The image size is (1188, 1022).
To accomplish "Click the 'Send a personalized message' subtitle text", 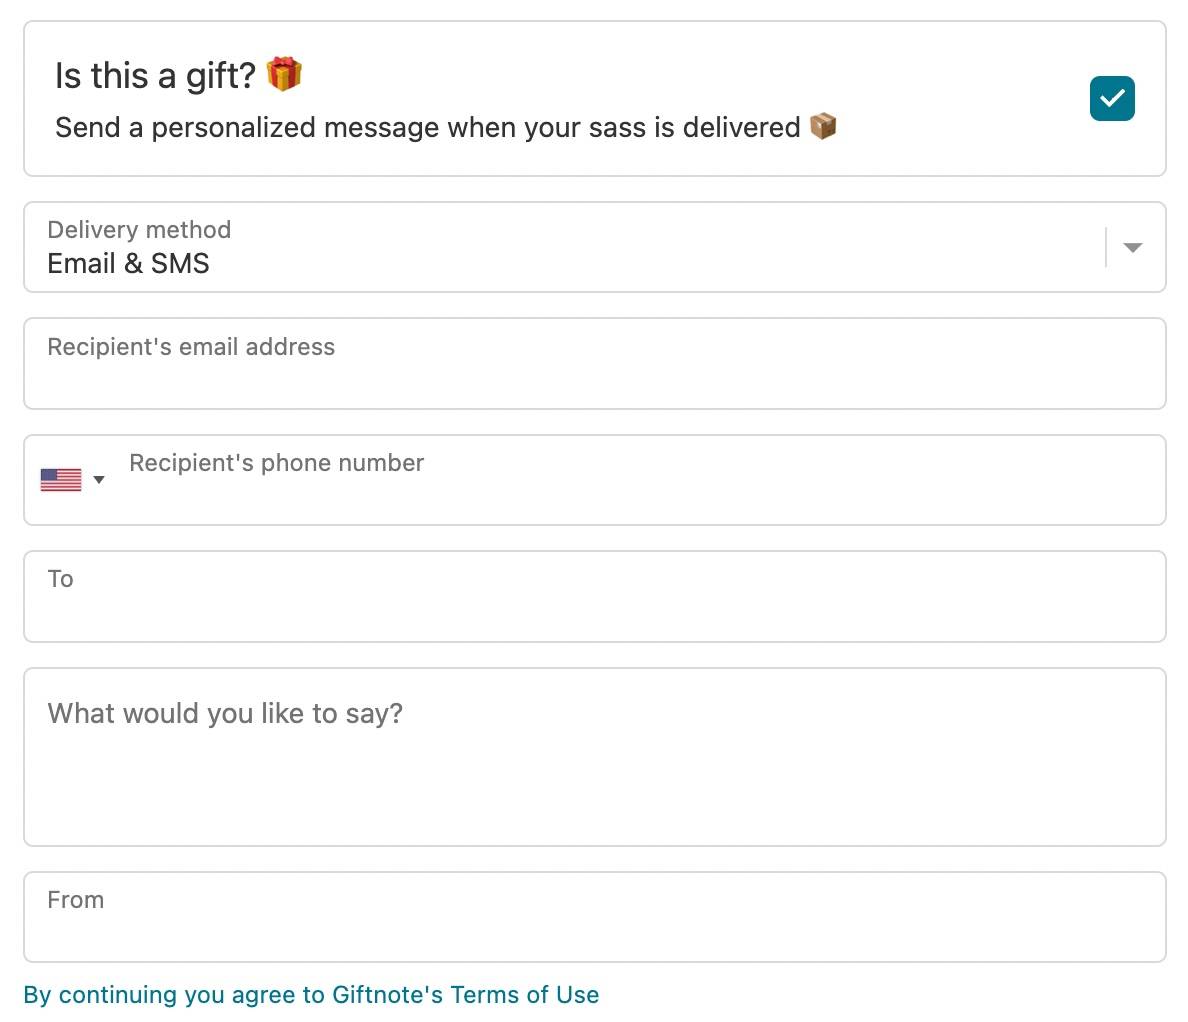I will [x=427, y=127].
